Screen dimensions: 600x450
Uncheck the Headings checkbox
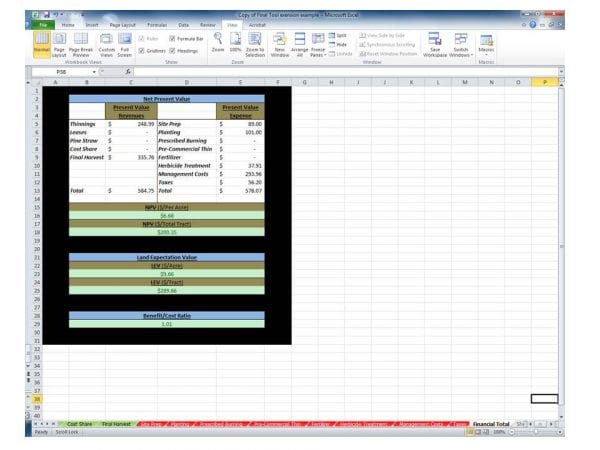point(172,49)
